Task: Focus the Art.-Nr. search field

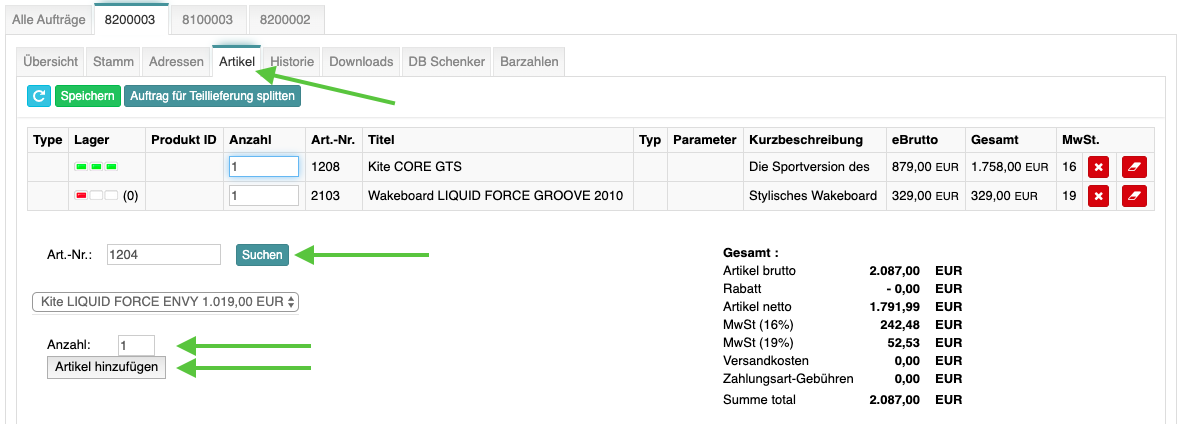Action: (x=164, y=255)
